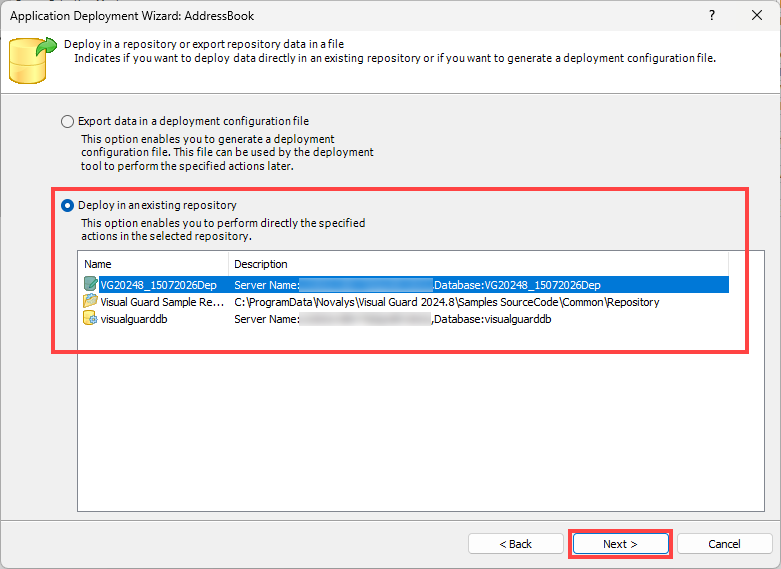This screenshot has height=569, width=781.
Task: Click the Next > button
Action: click(x=620, y=544)
